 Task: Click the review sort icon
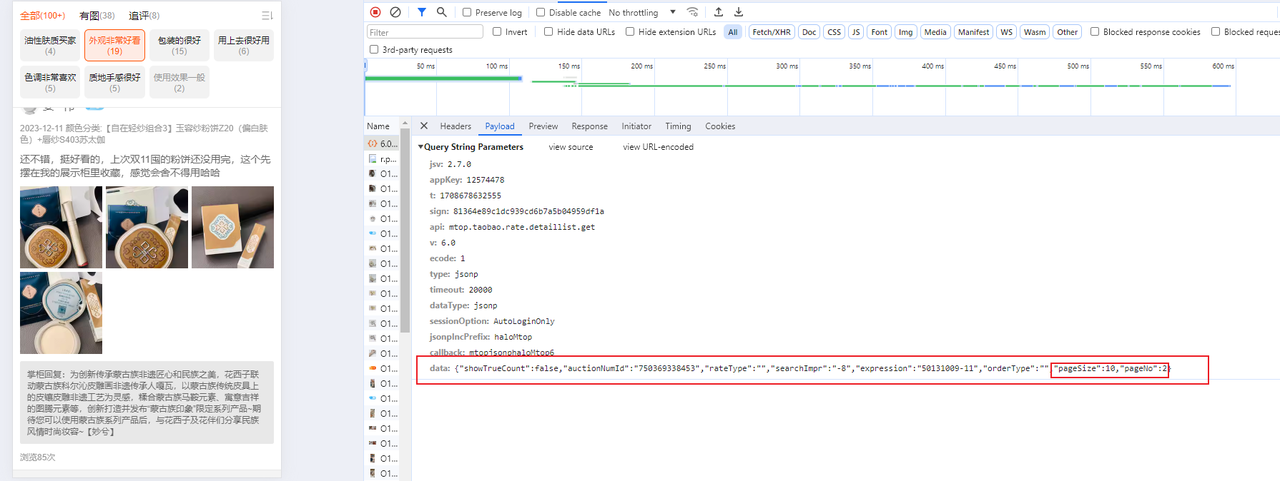[x=266, y=16]
